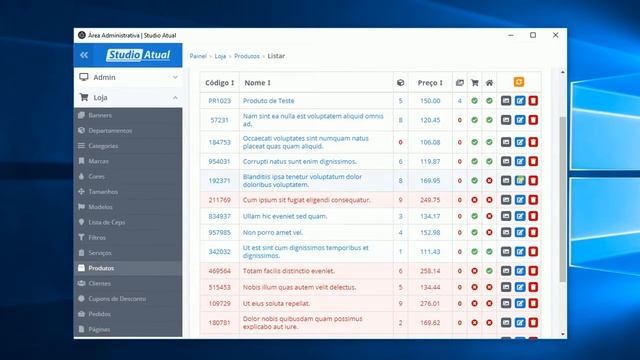Sort table by Nome column
This screenshot has width=640, height=360.
(257, 83)
